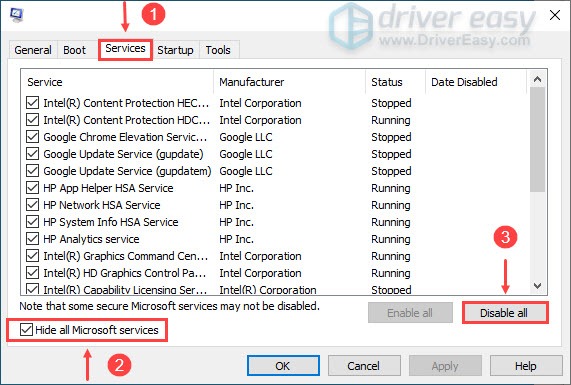Viewport: 571px width, 385px height.
Task: Uncheck Intel(R) Content Protection HEC service
Action: coord(32,103)
